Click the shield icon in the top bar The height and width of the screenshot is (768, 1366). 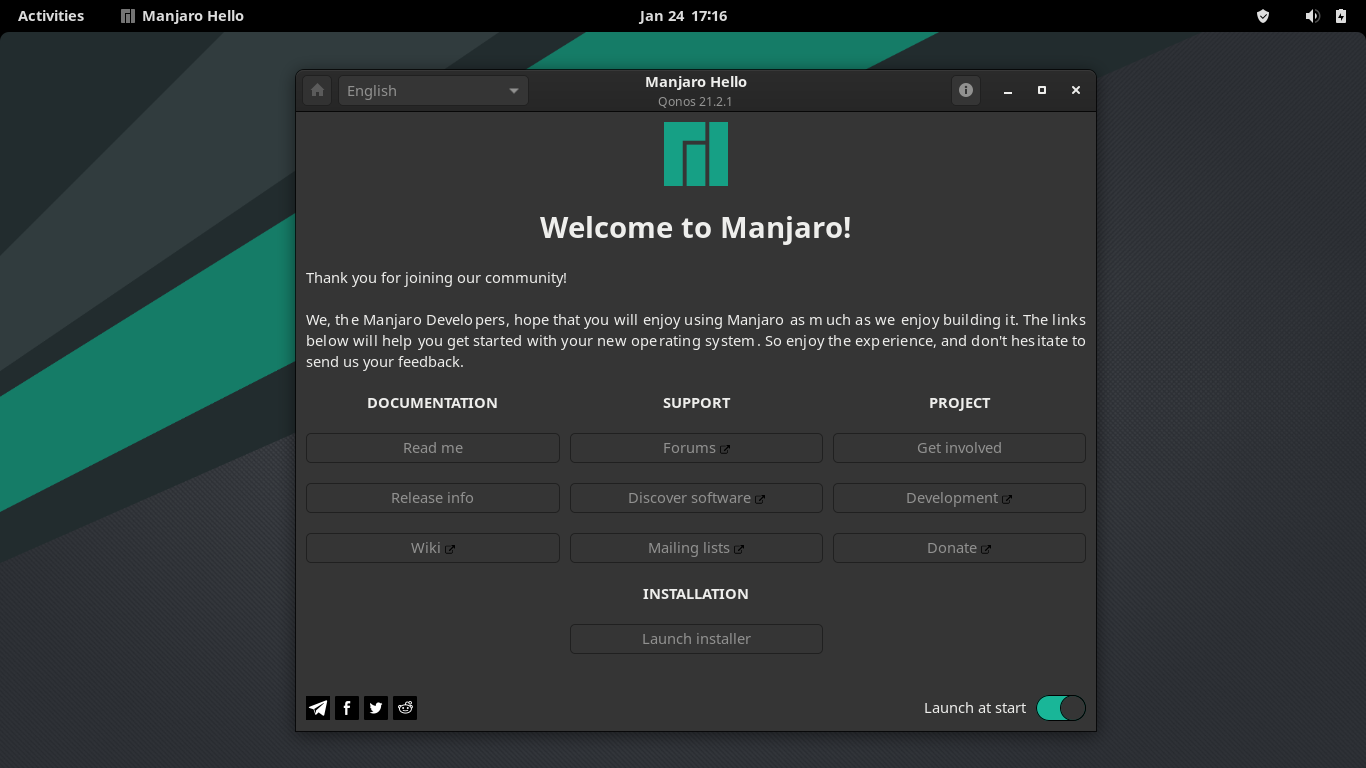[x=1262, y=15]
